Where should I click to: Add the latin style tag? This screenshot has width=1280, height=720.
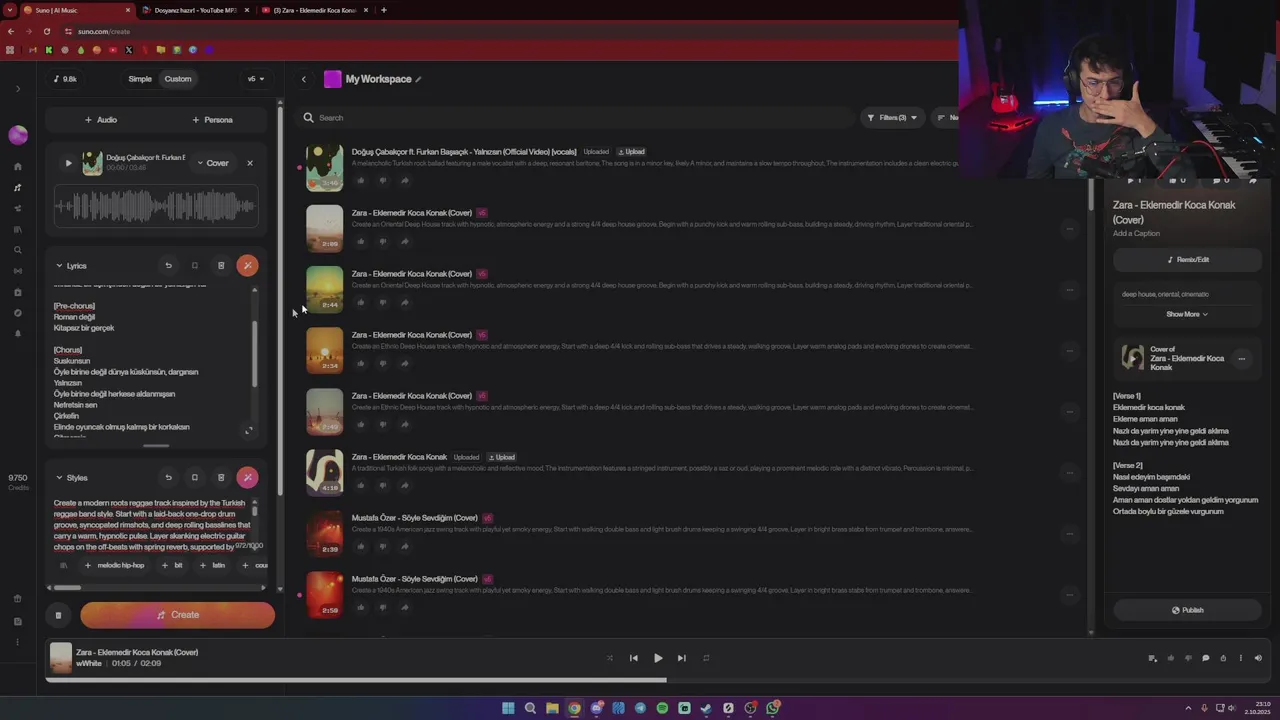coord(212,565)
